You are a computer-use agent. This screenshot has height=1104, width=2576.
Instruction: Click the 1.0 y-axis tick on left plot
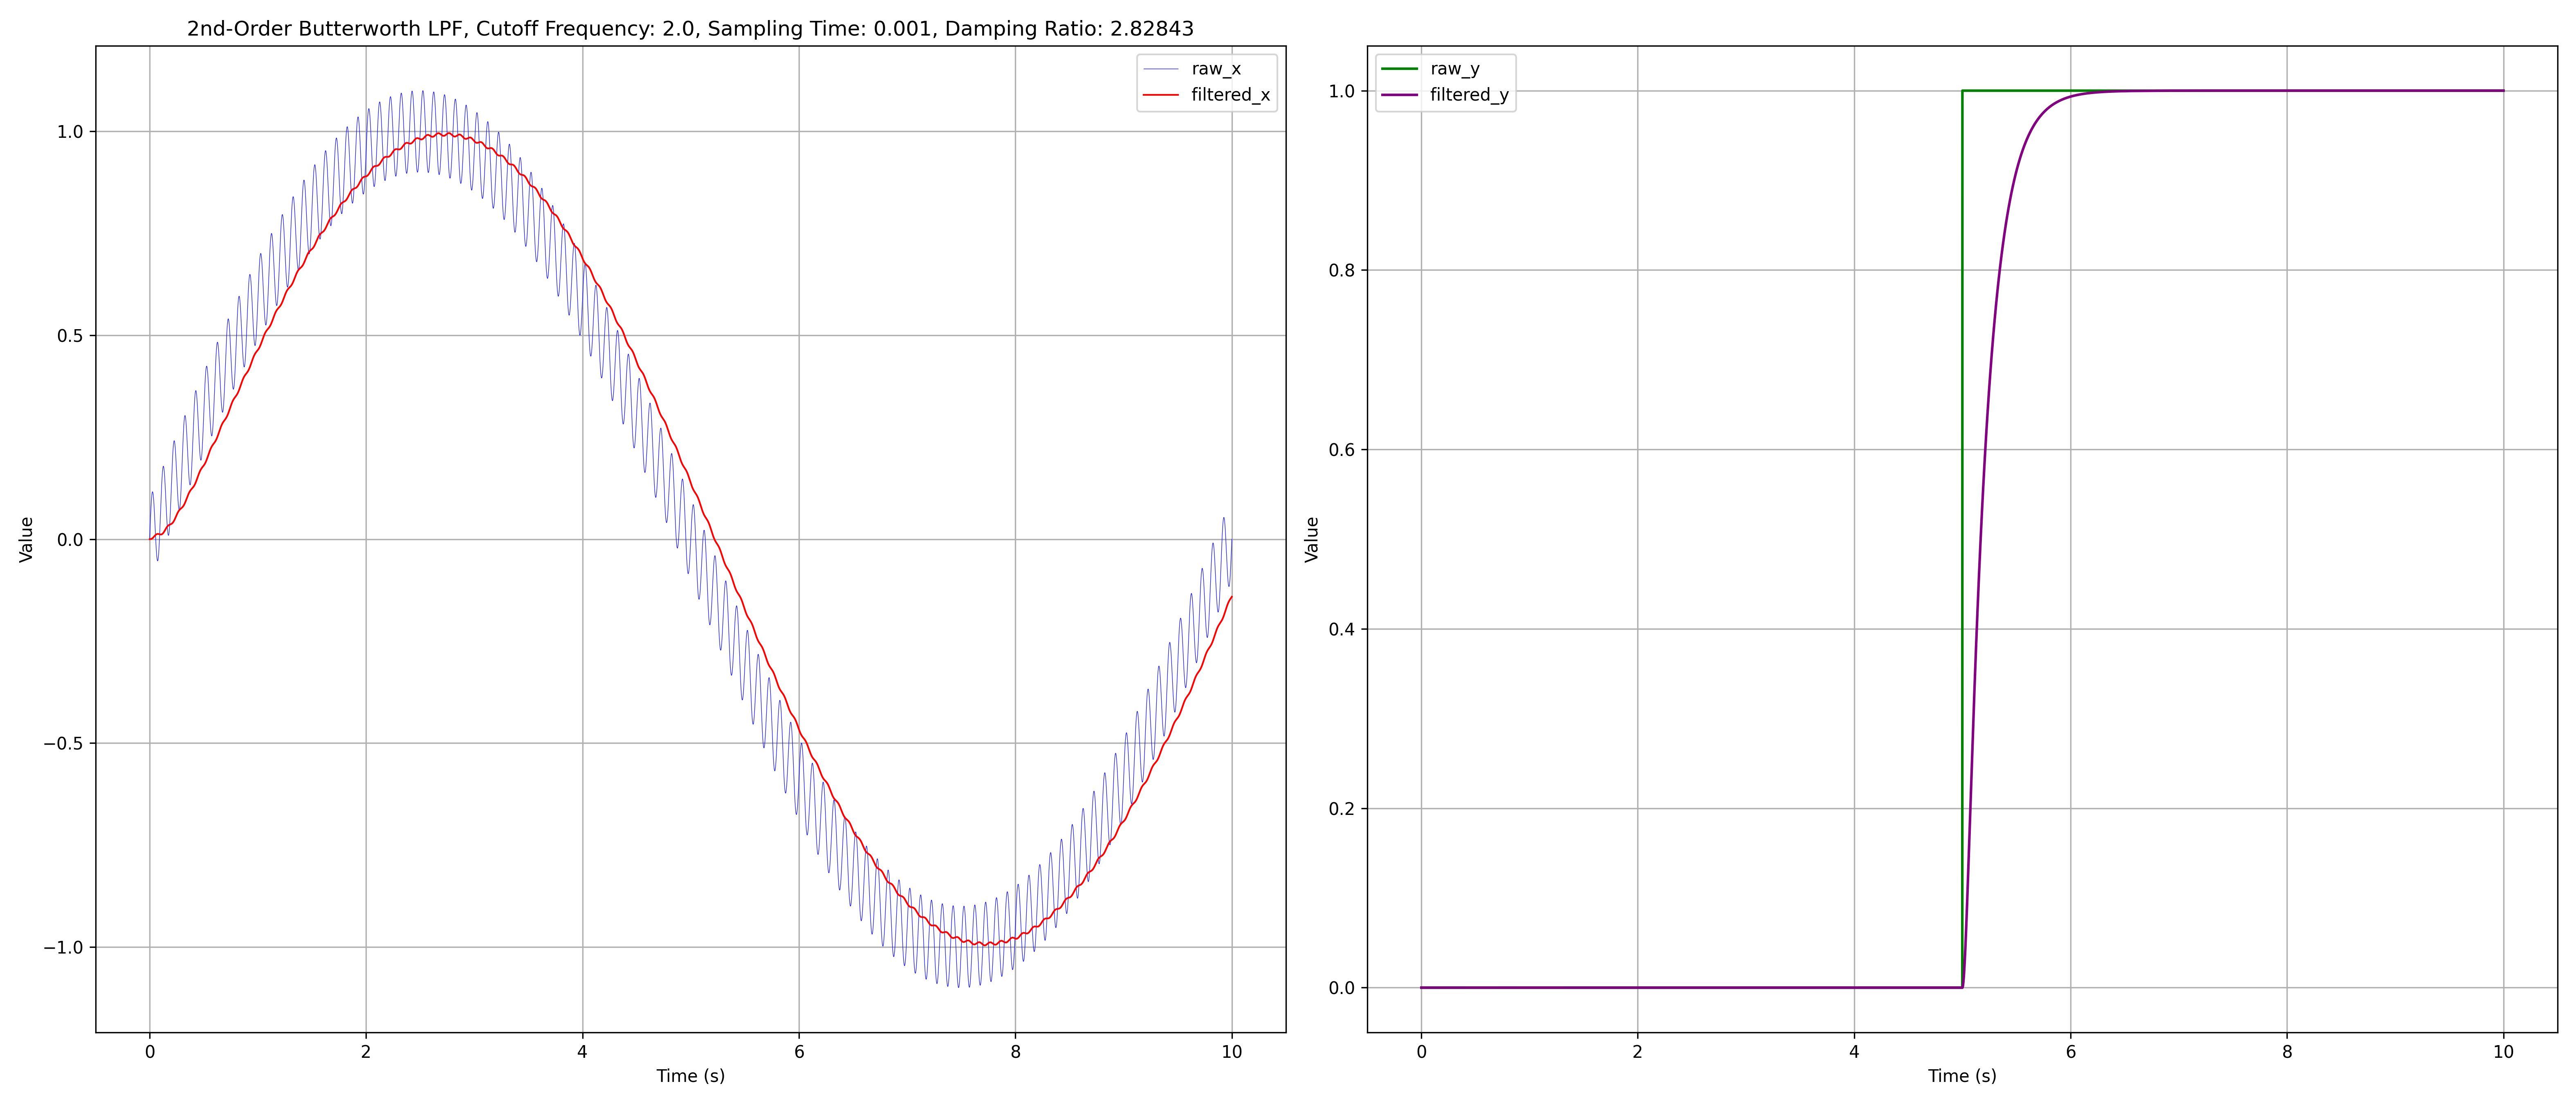coord(70,132)
